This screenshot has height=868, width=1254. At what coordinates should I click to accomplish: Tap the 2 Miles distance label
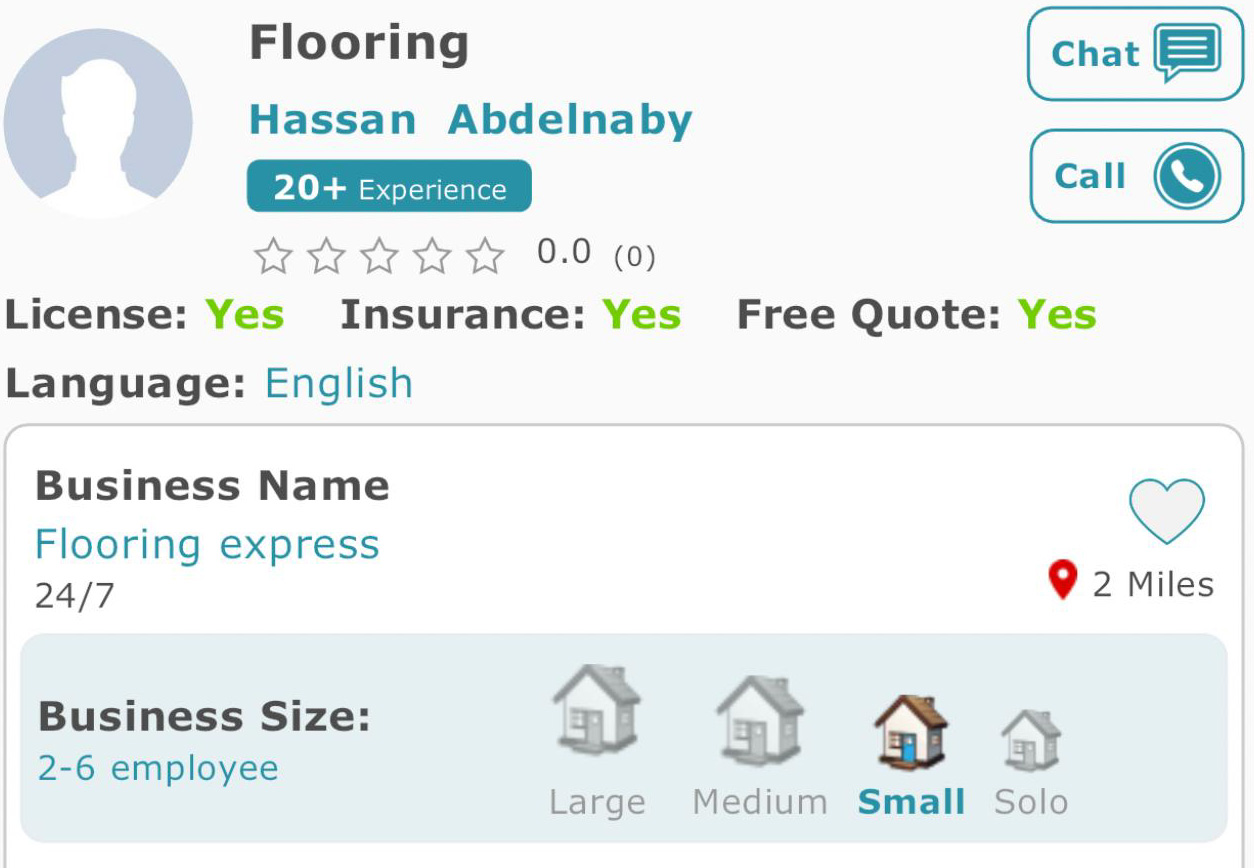point(1152,584)
